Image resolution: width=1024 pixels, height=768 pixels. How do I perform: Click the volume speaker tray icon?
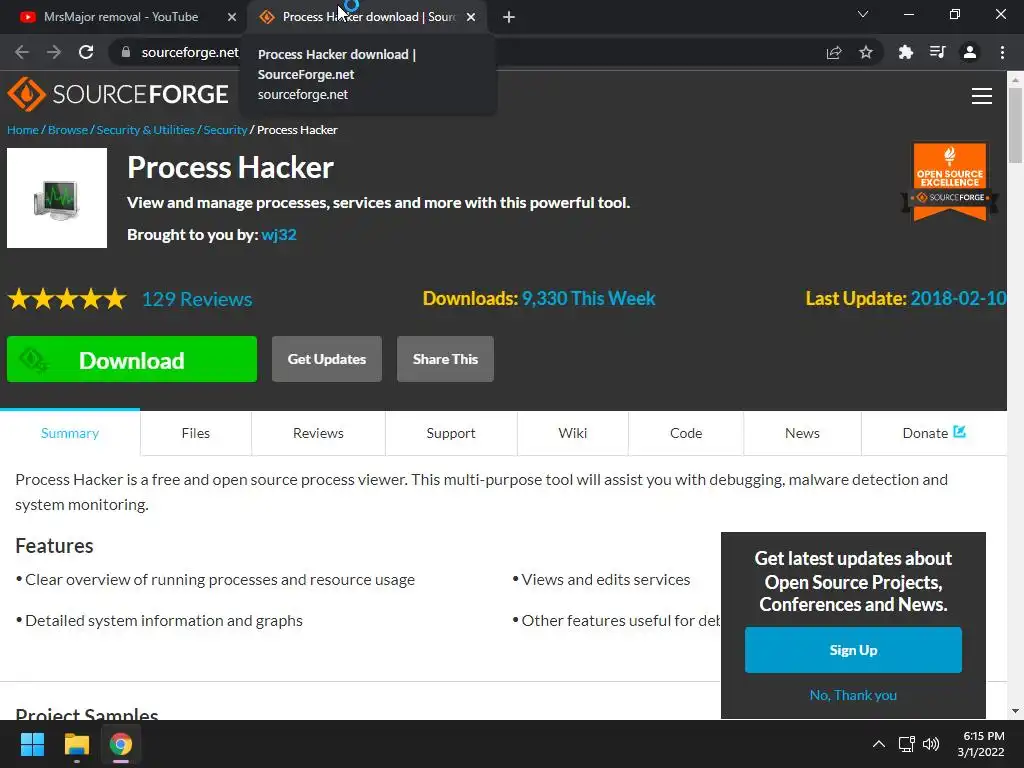point(931,744)
